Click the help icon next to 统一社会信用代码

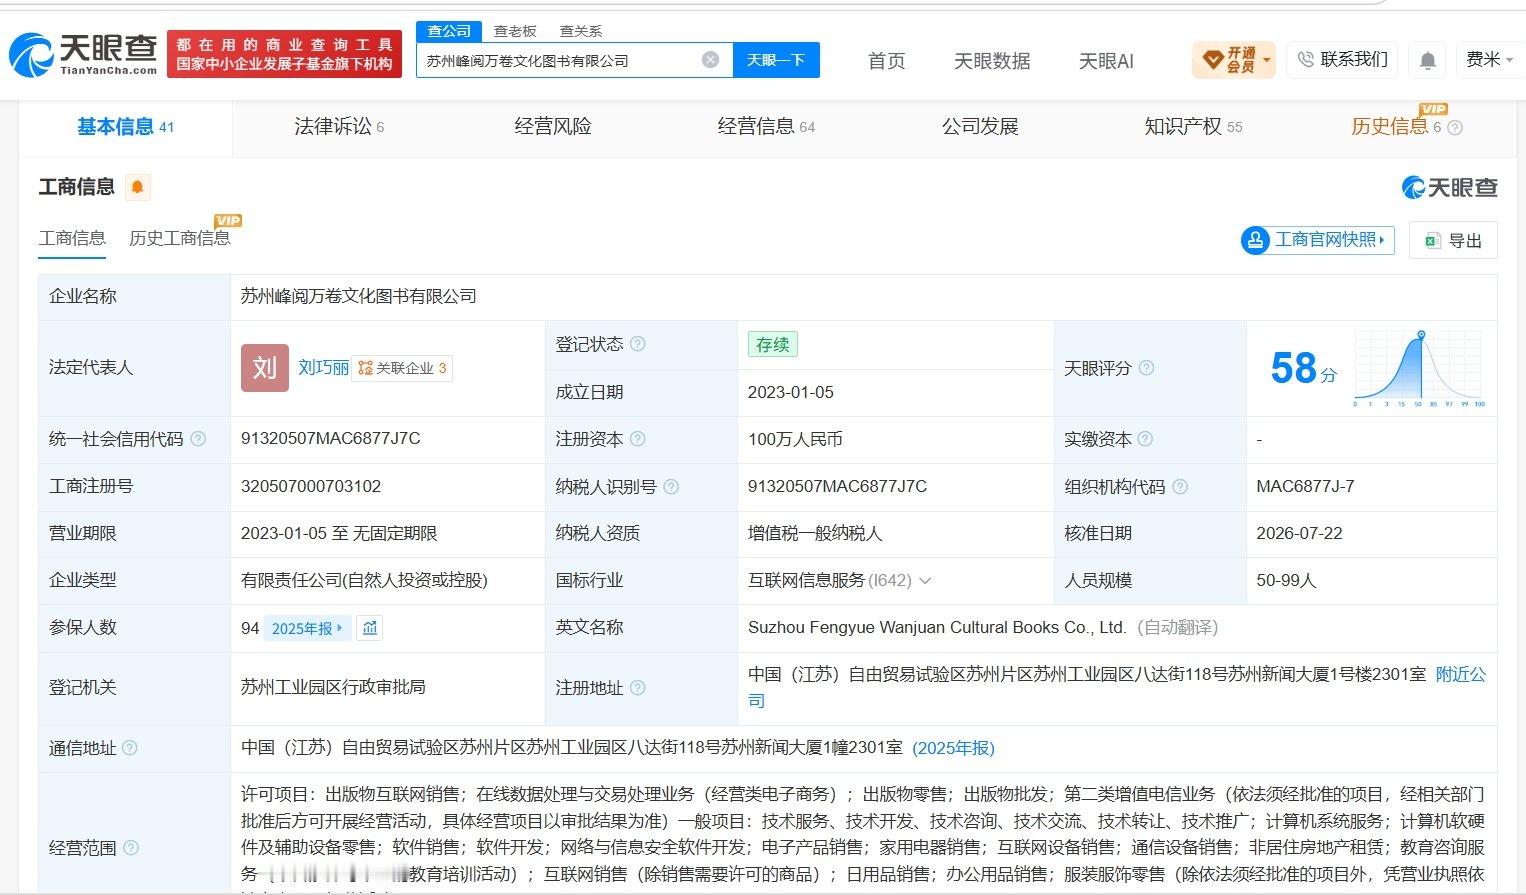pos(198,439)
